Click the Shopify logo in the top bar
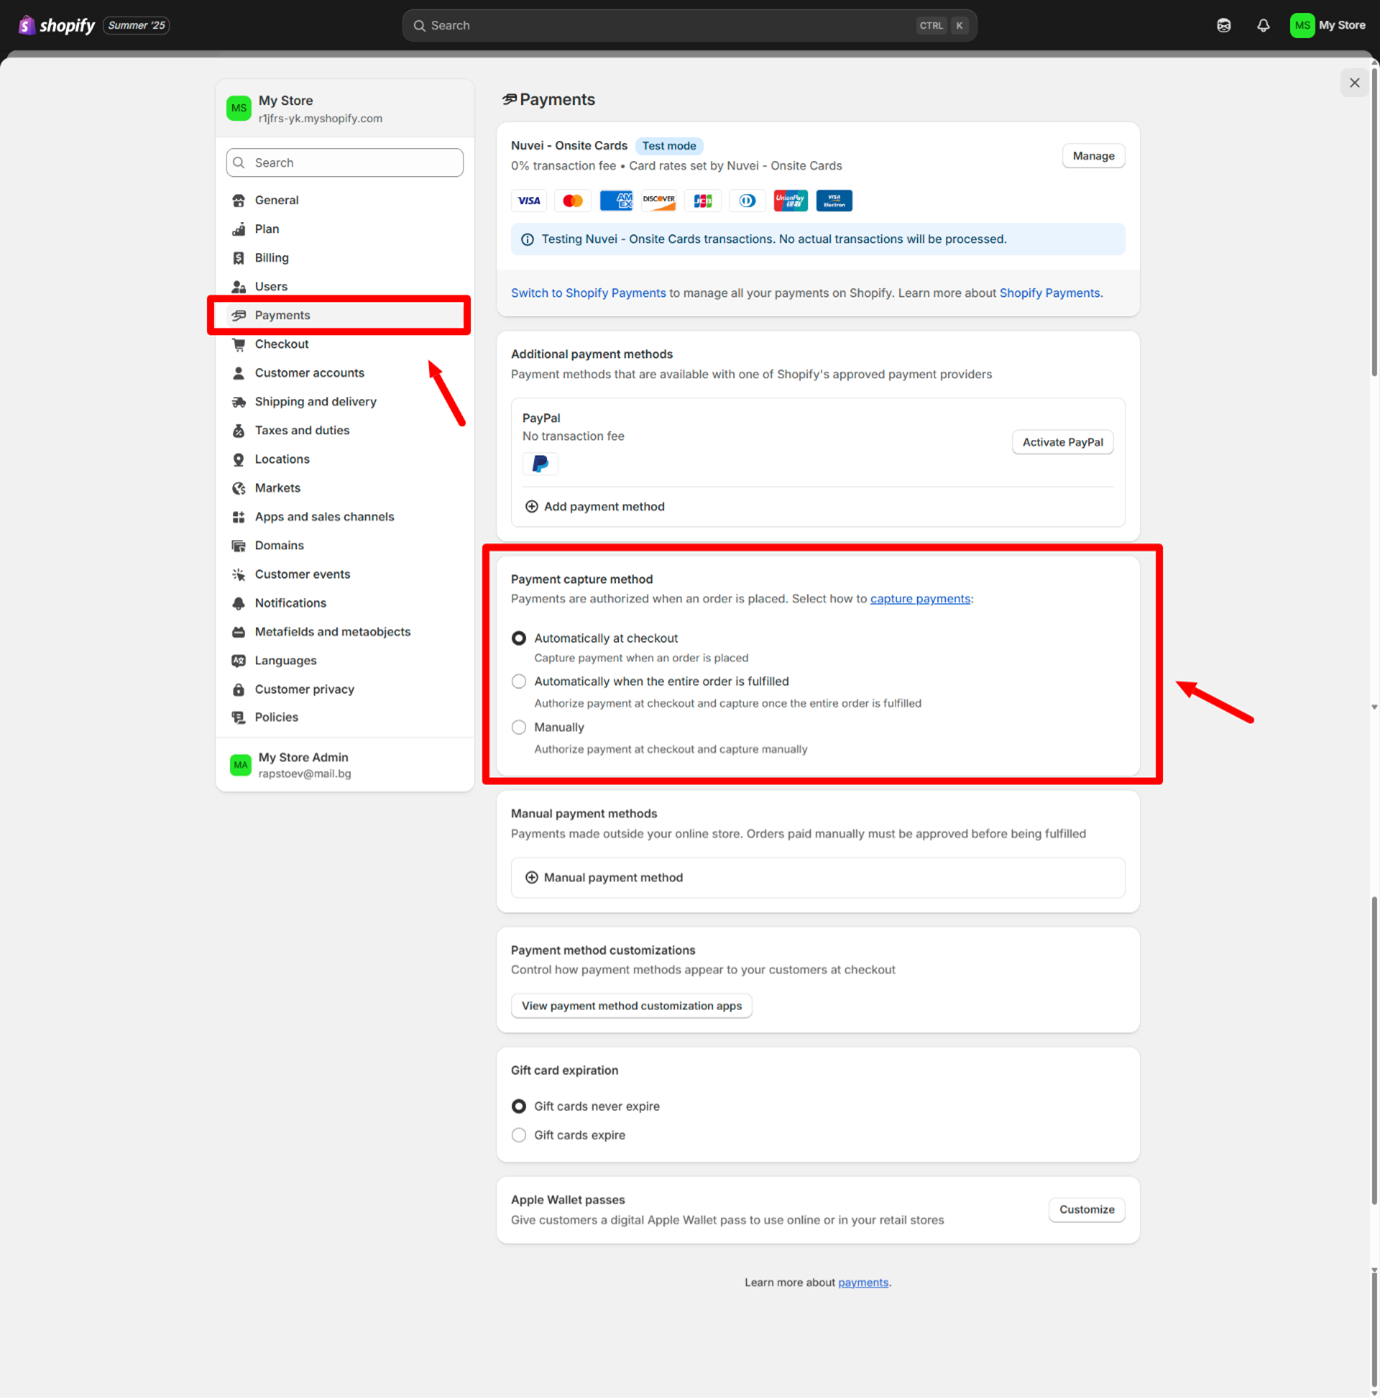Screen dimensions: 1380x1399 pyautogui.click(x=57, y=25)
